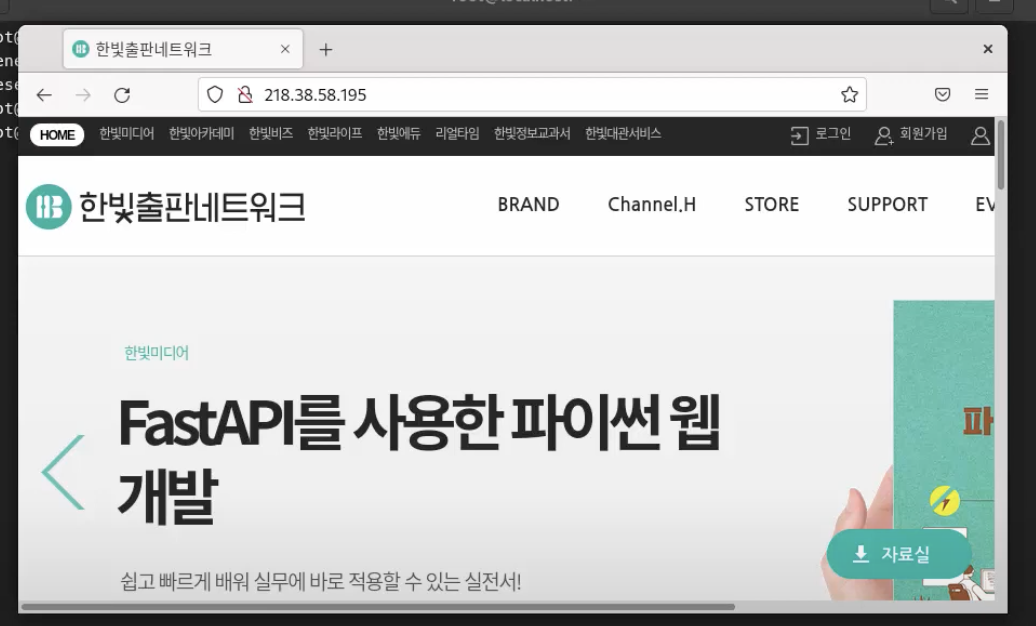Bookmark this page with the star icon
The height and width of the screenshot is (626, 1036).
[x=850, y=95]
